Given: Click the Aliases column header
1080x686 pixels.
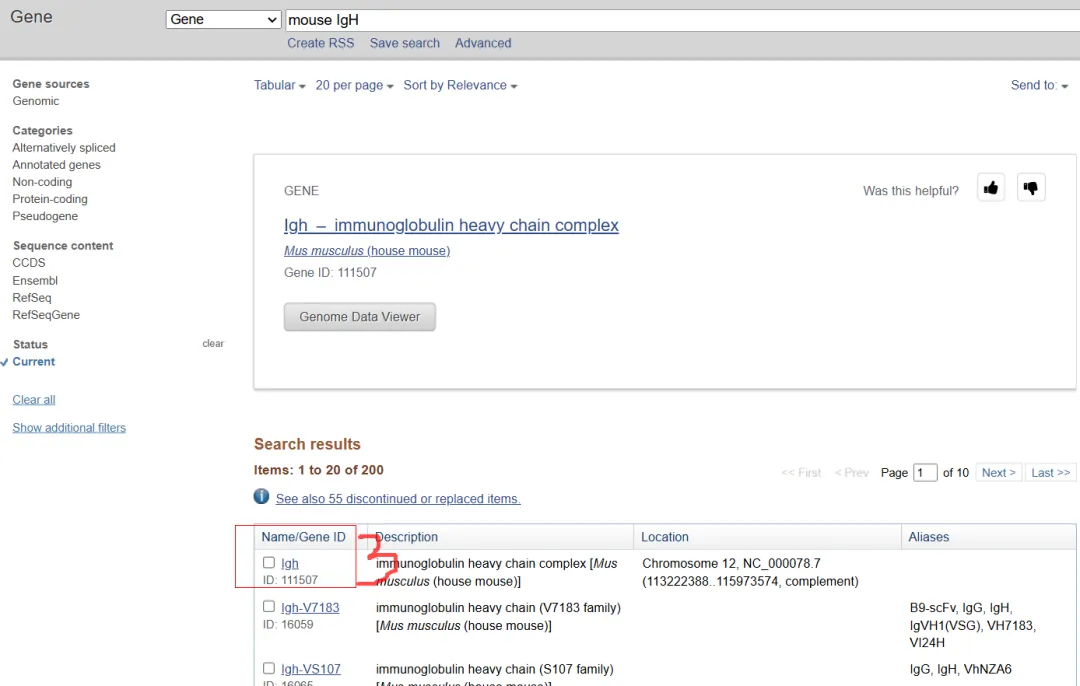Looking at the screenshot, I should pos(928,537).
